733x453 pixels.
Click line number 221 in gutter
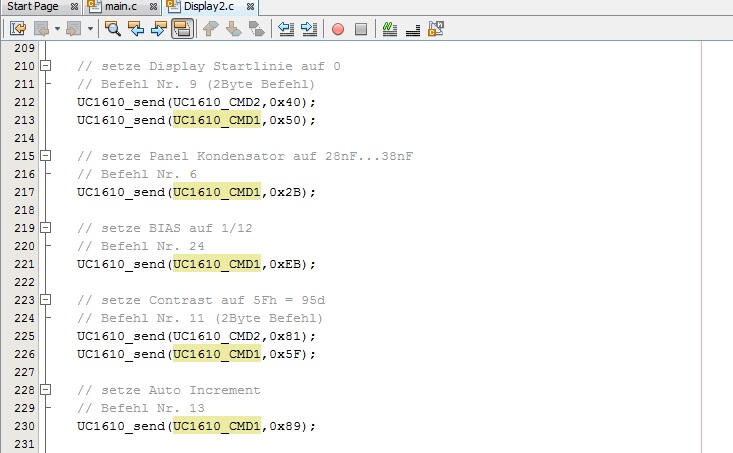click(24, 264)
